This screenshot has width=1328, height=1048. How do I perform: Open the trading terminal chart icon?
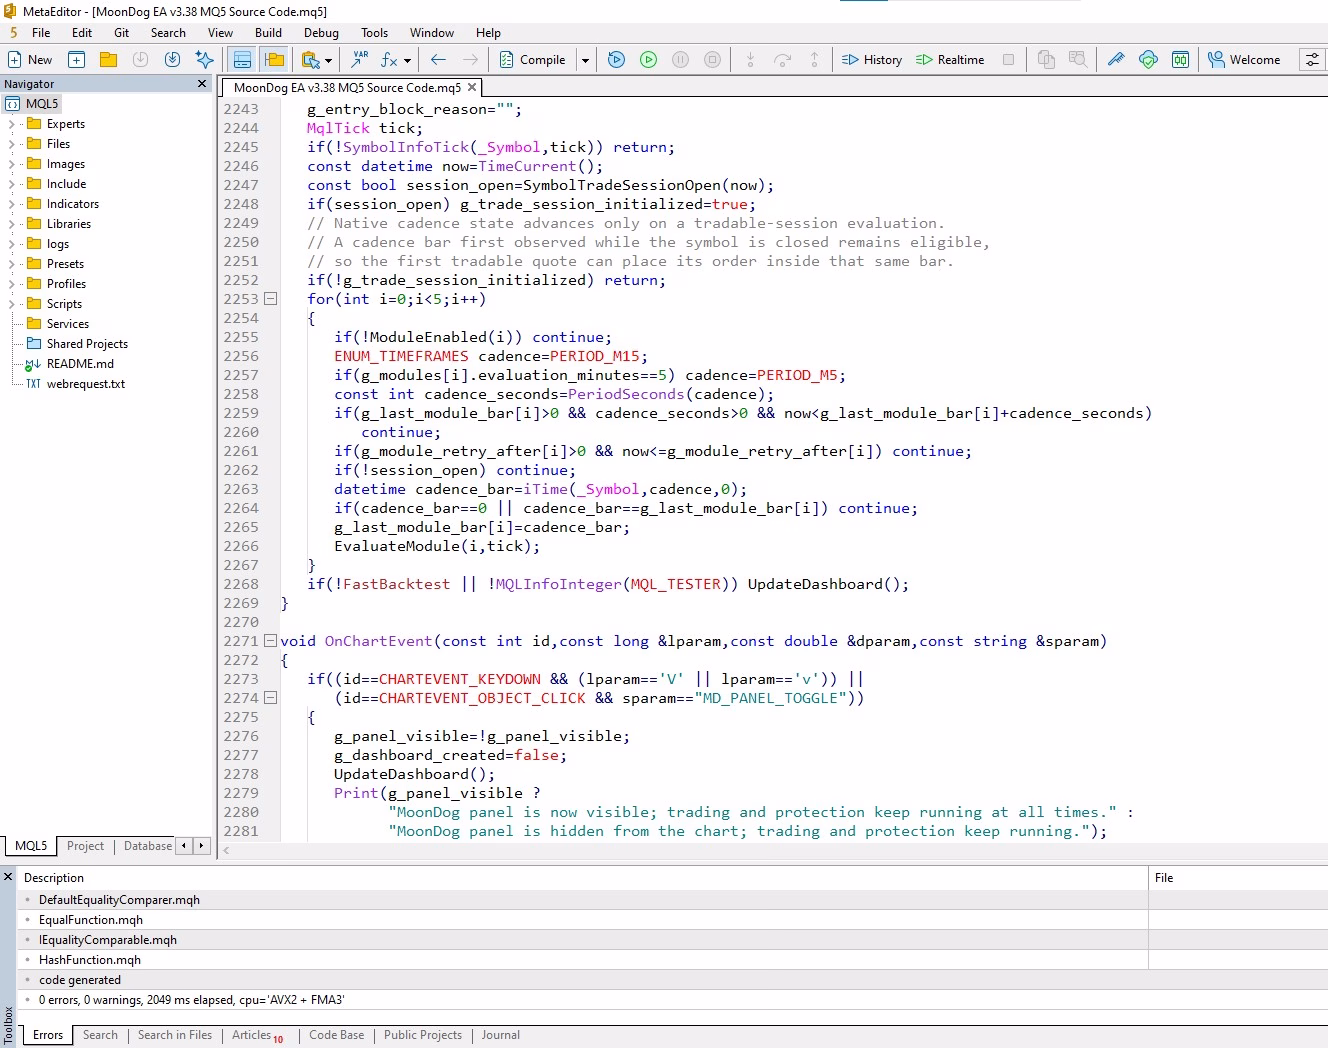pos(1181,60)
